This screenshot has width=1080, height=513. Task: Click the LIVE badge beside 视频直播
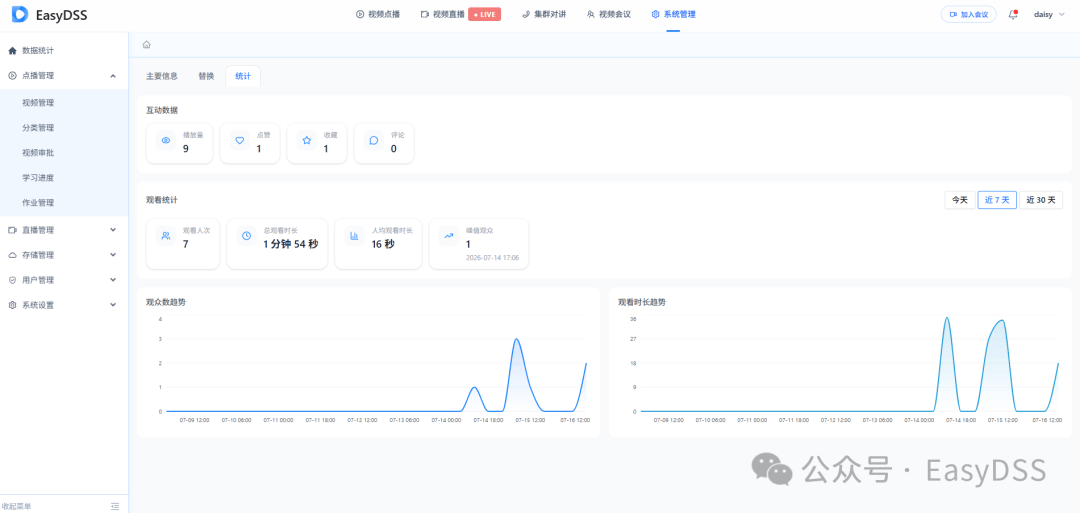484,14
